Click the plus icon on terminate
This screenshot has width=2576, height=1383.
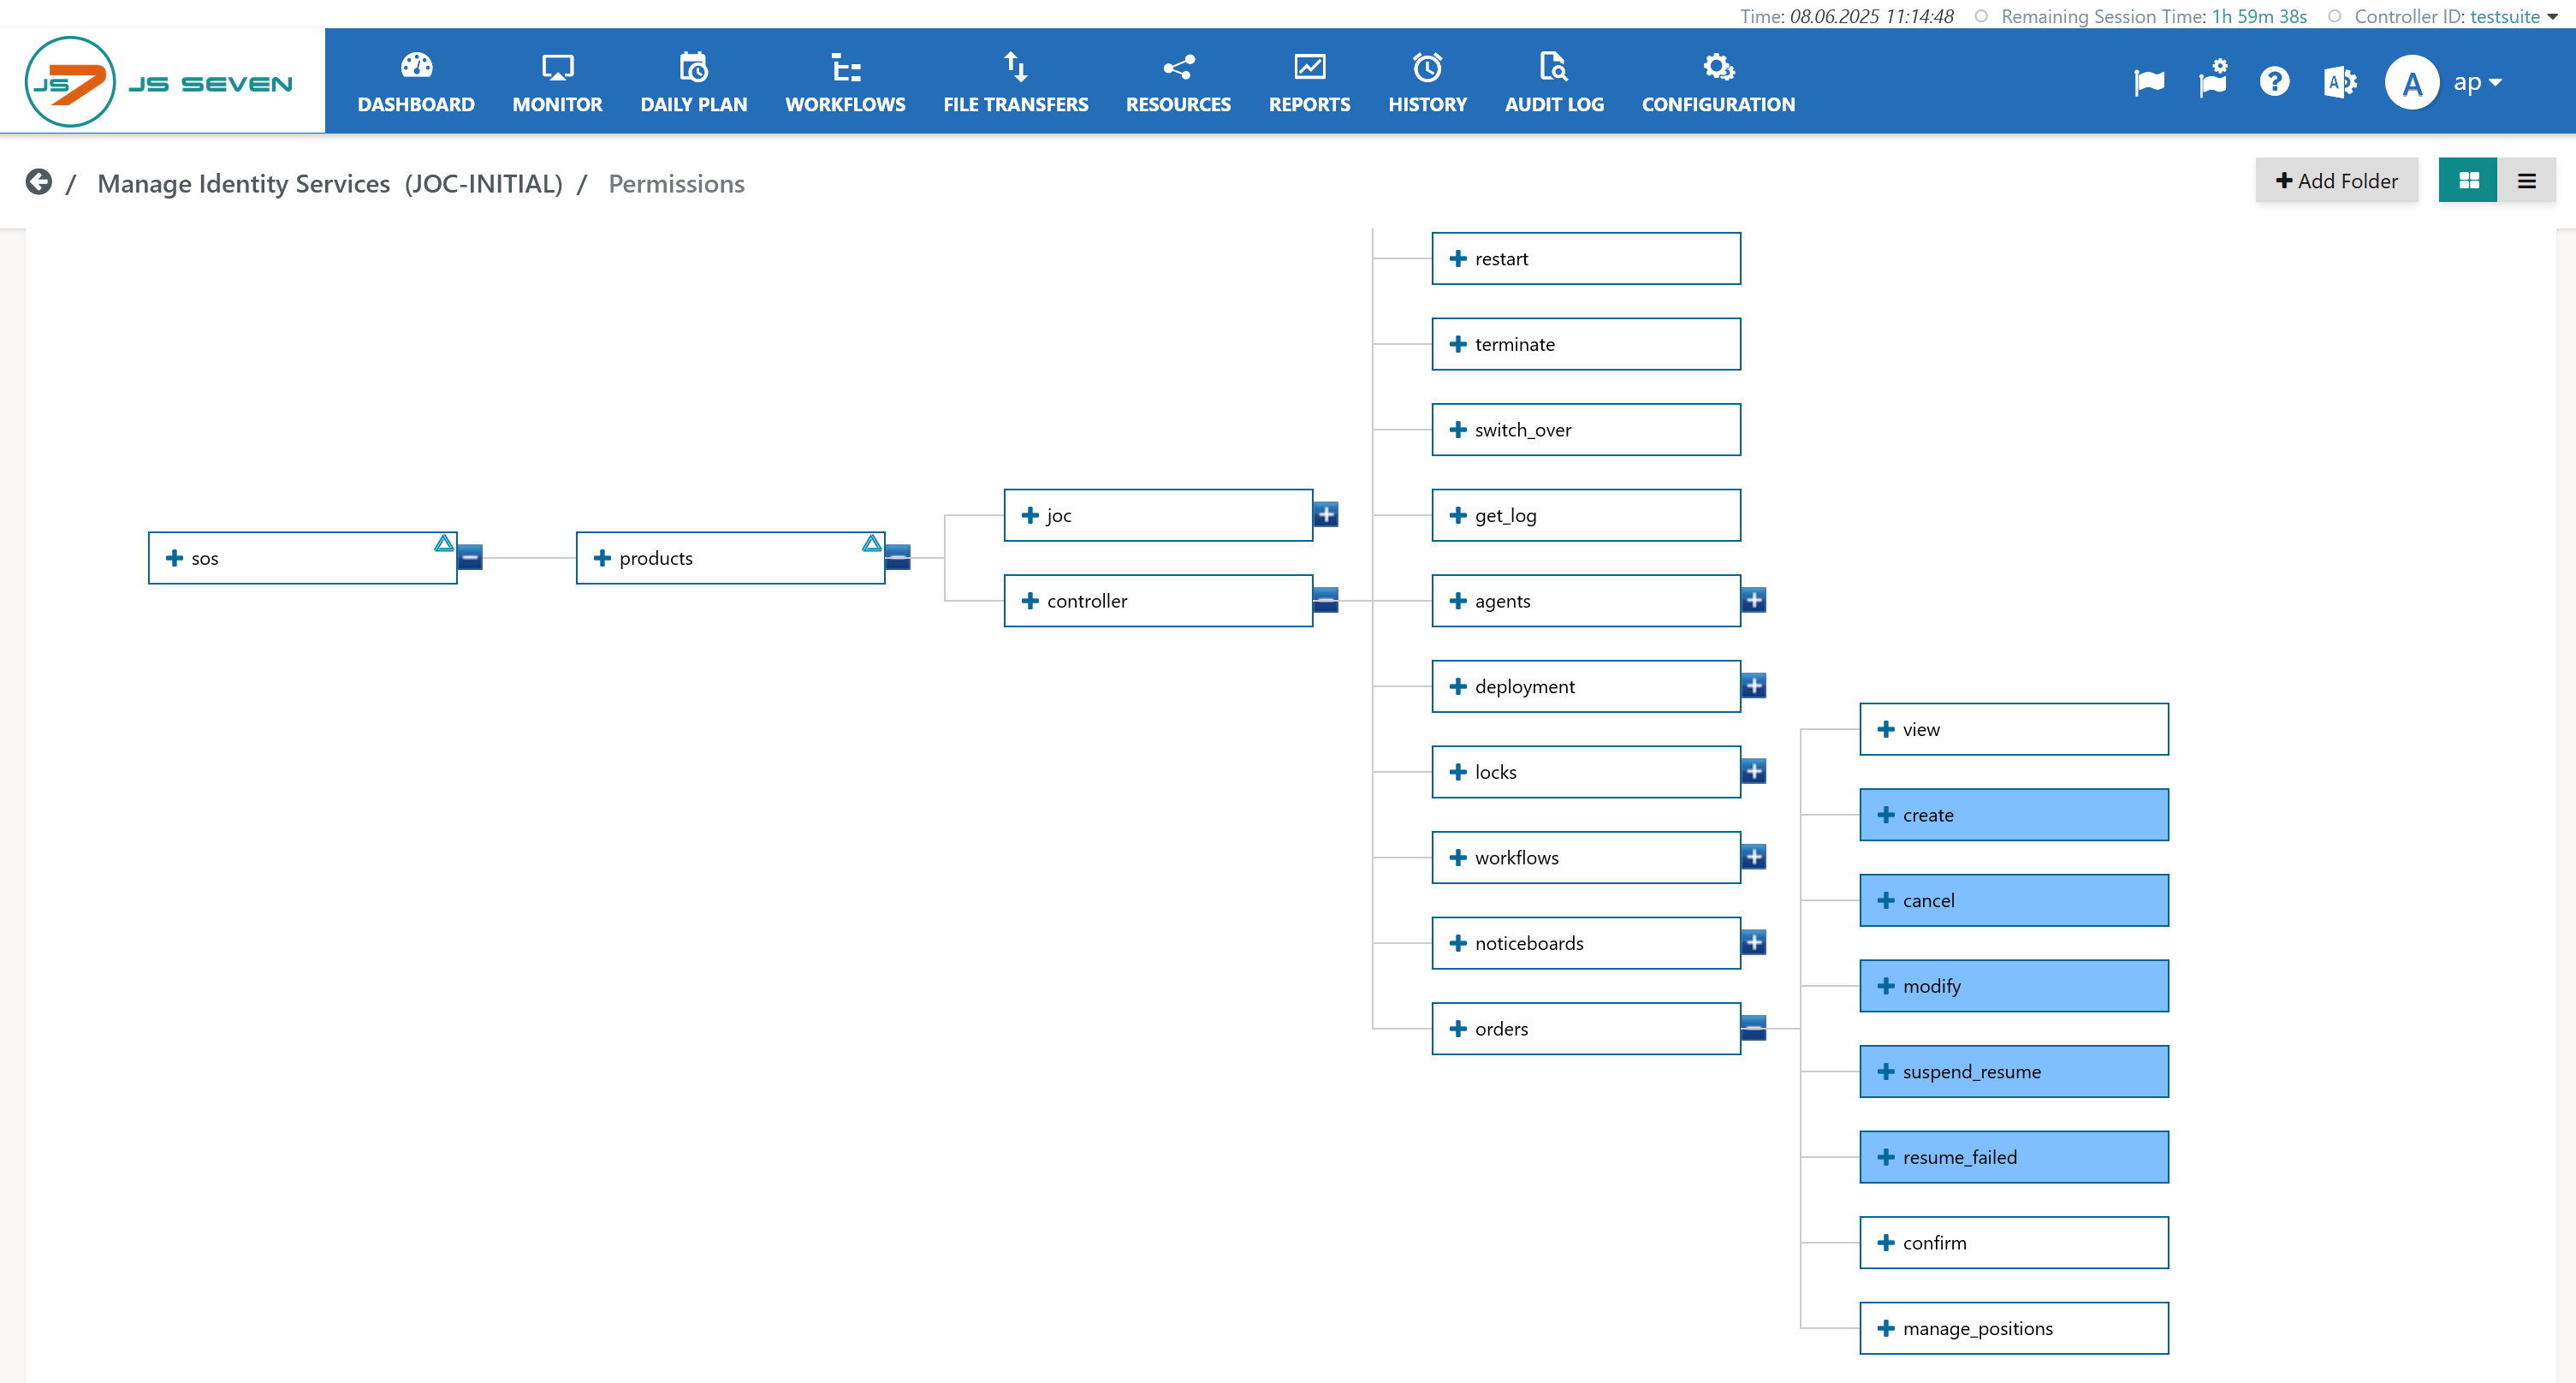pyautogui.click(x=1458, y=344)
